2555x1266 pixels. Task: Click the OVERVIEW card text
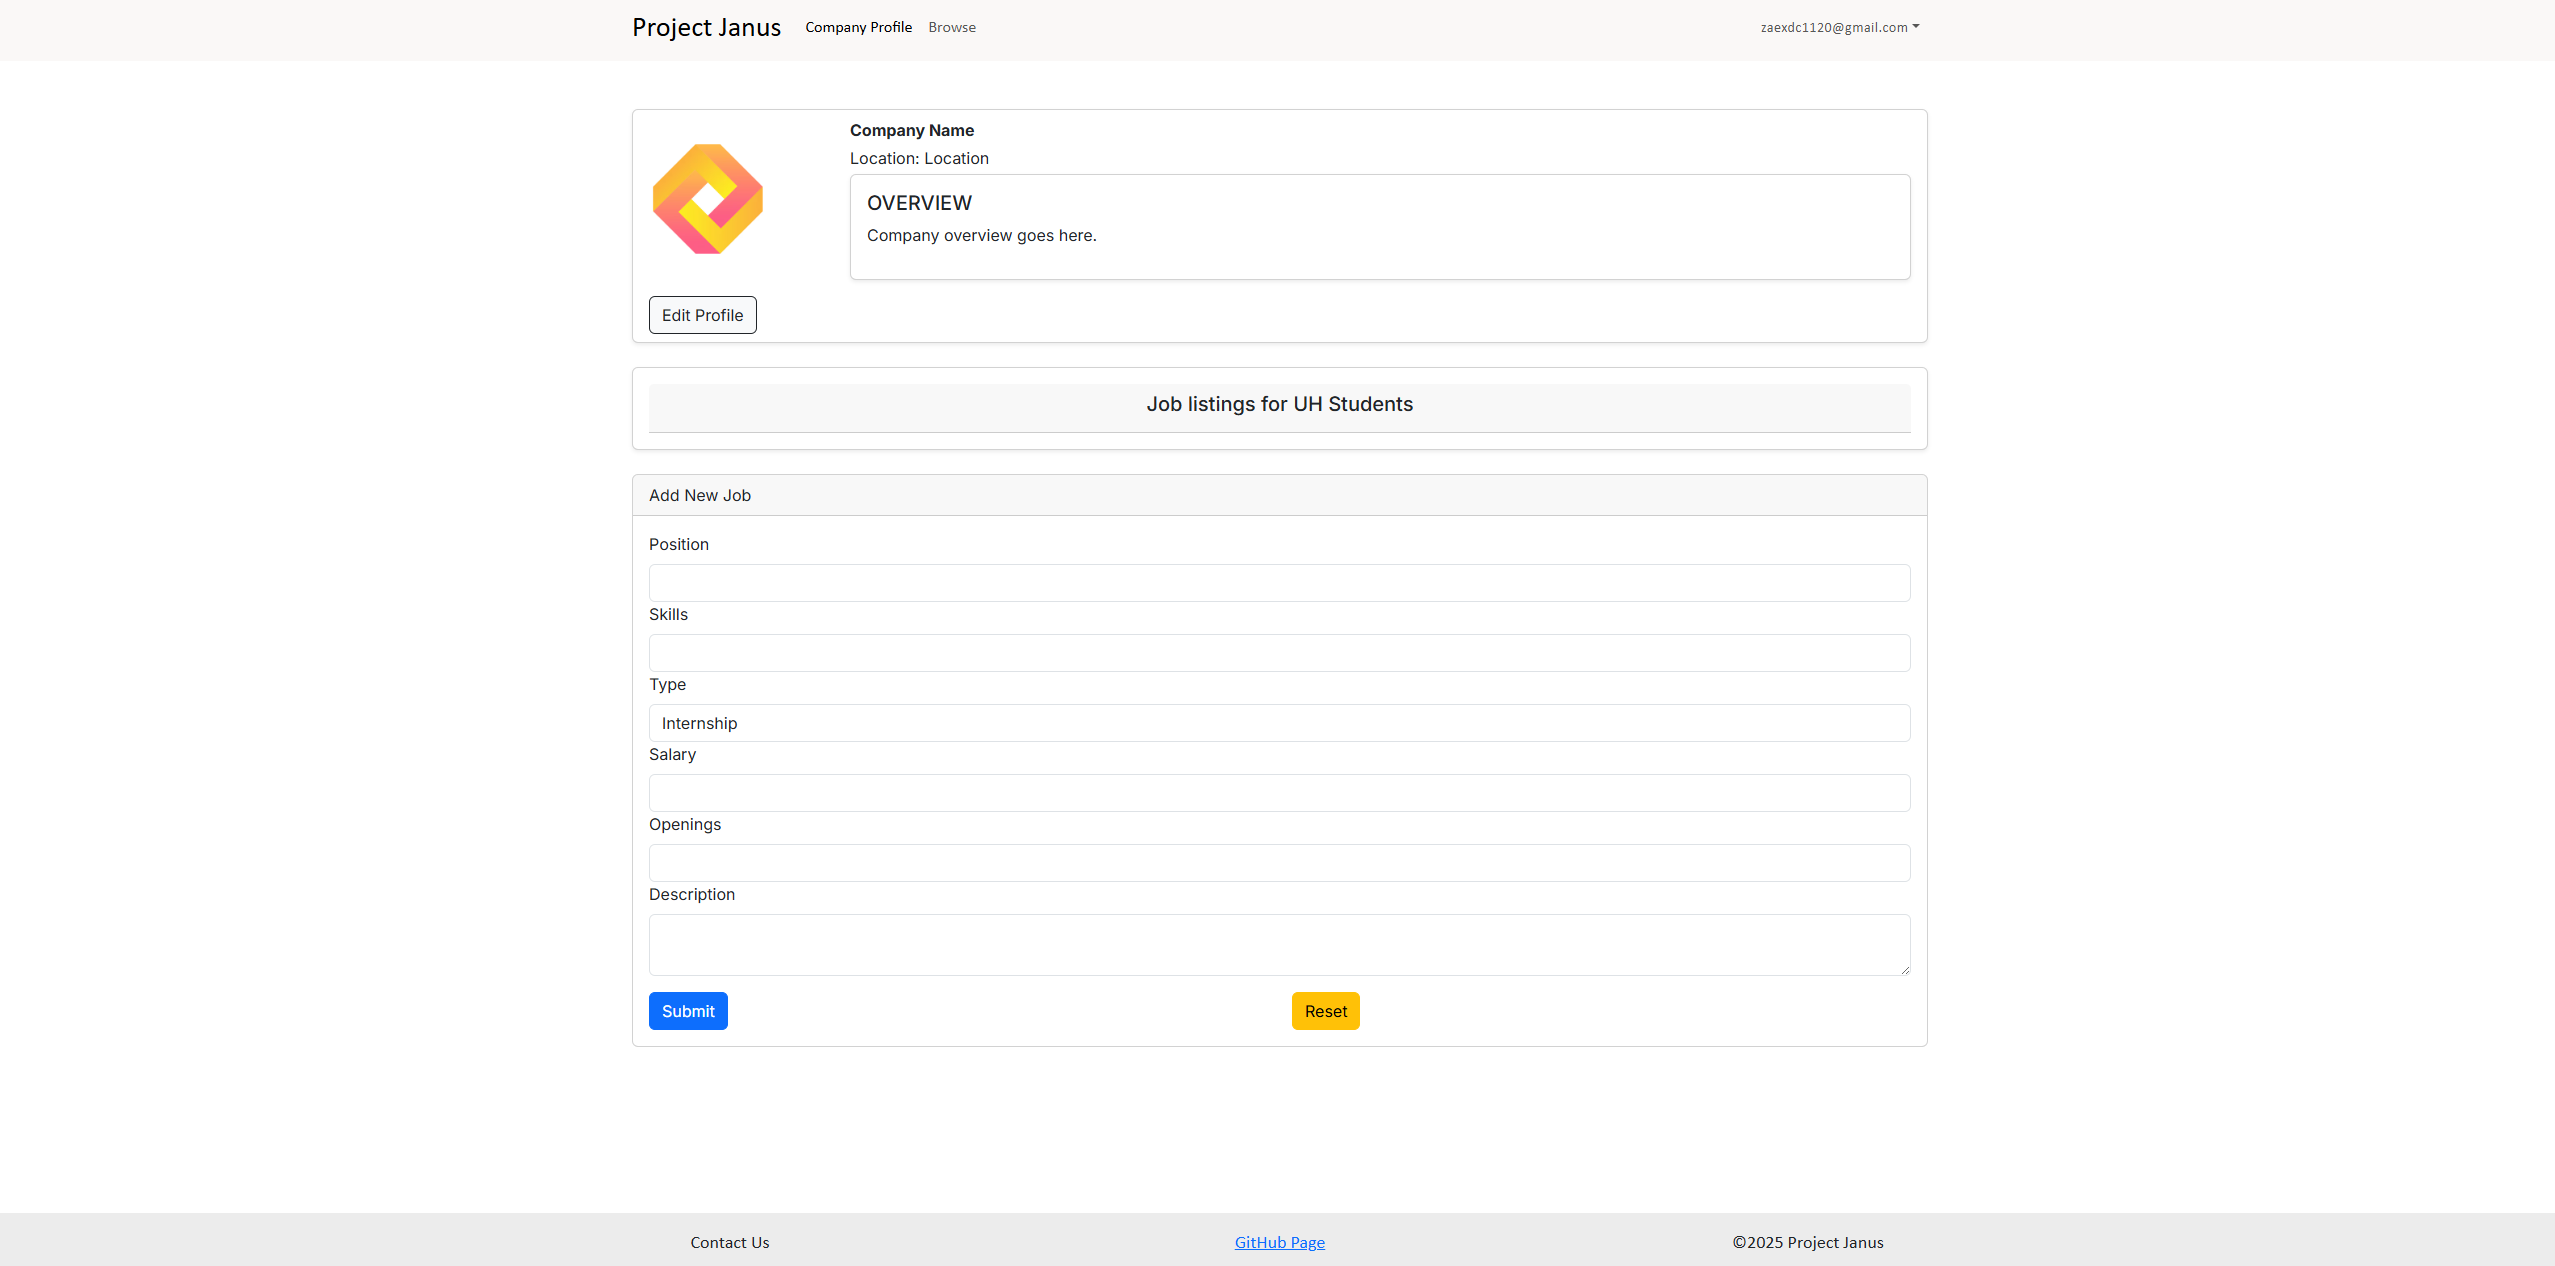point(919,203)
